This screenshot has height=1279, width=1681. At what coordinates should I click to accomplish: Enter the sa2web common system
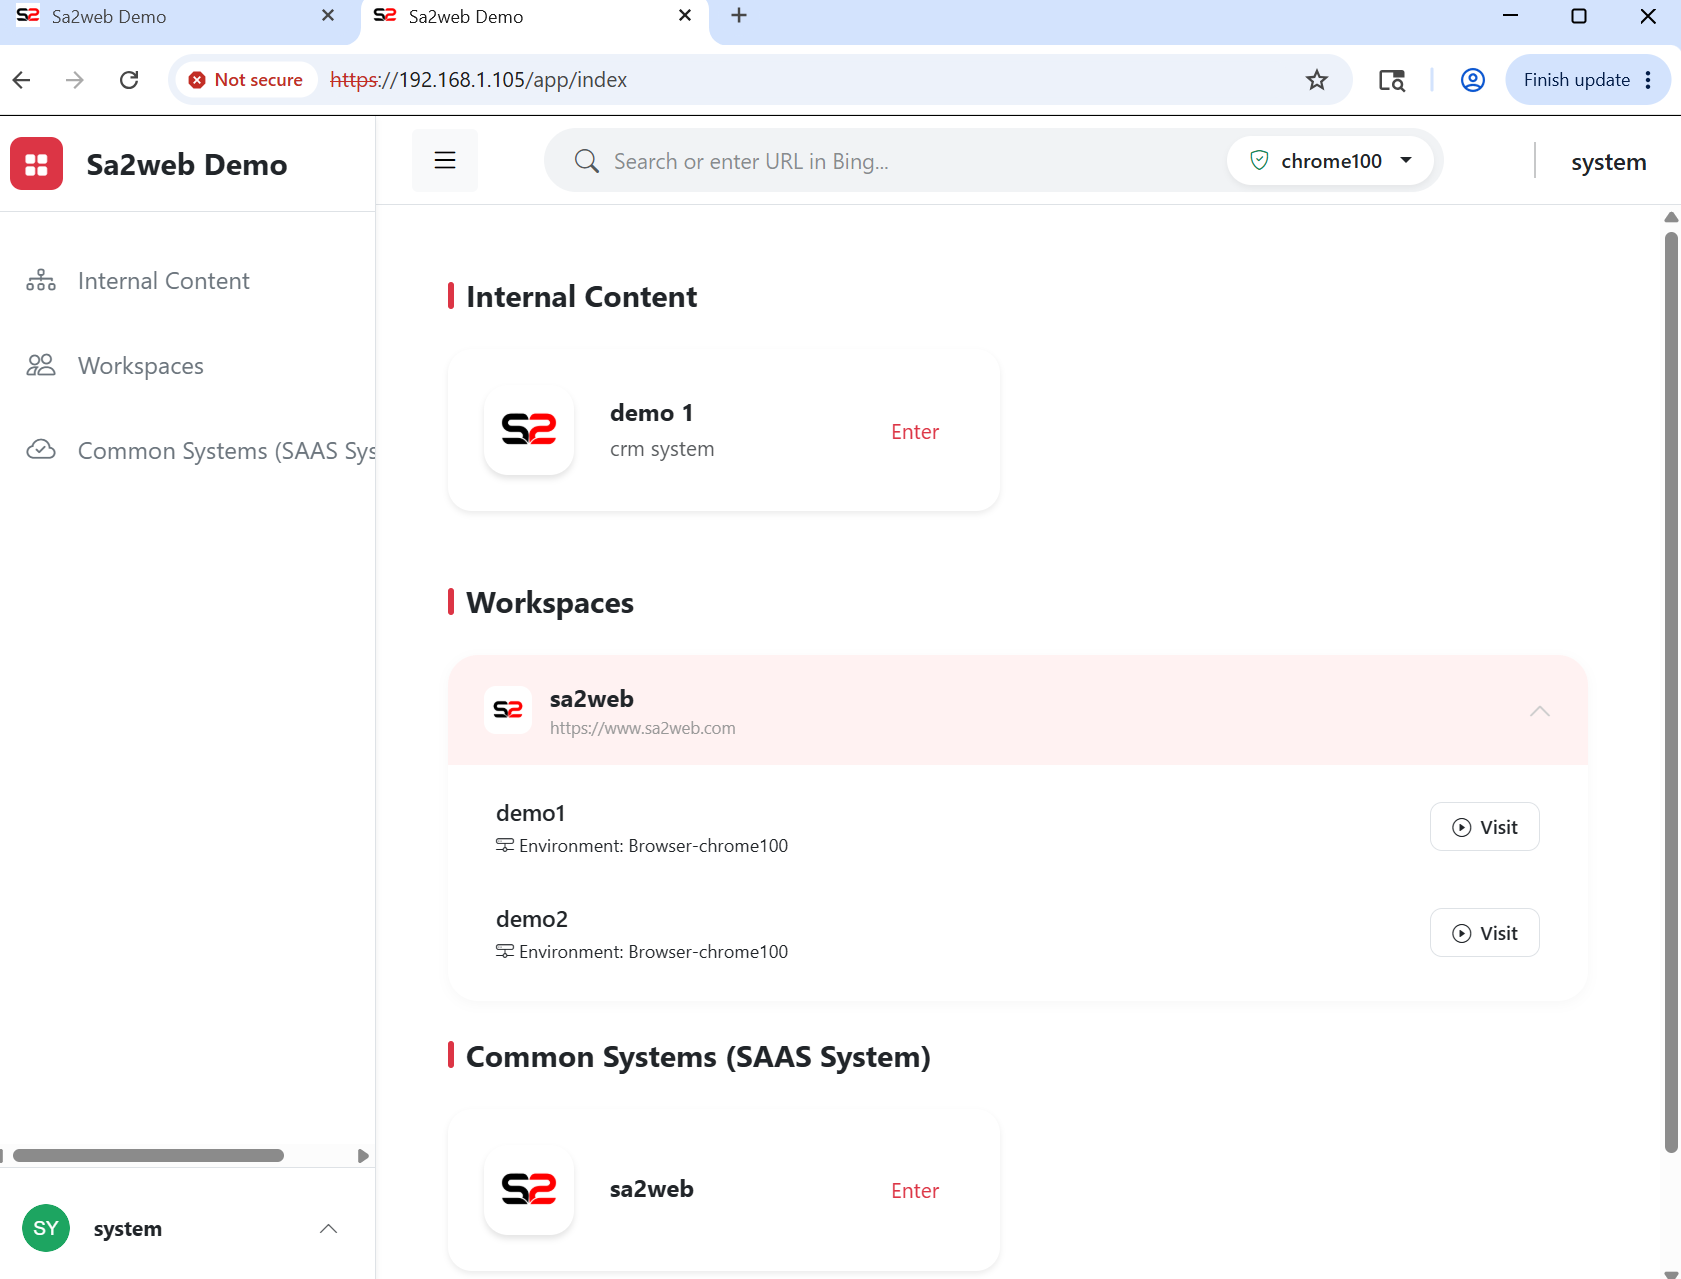[915, 1191]
